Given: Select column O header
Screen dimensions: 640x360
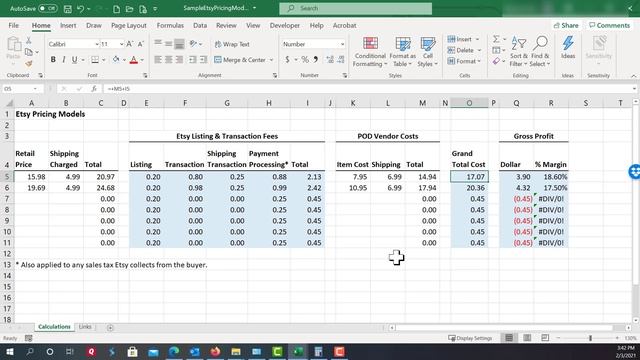Looking at the screenshot, I should pyautogui.click(x=469, y=103).
